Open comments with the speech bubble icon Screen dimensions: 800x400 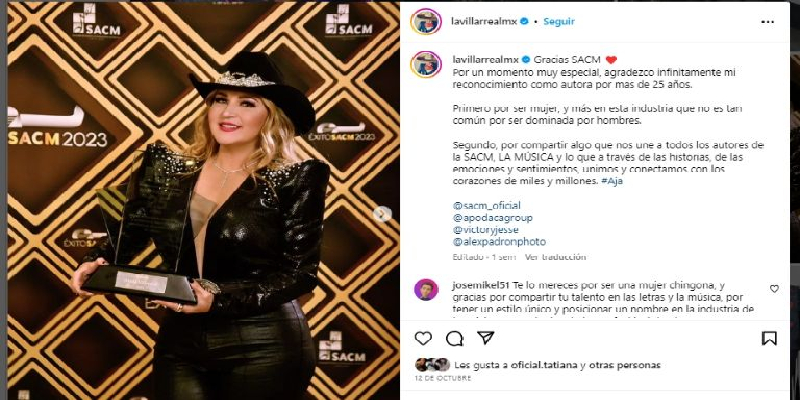(x=454, y=338)
